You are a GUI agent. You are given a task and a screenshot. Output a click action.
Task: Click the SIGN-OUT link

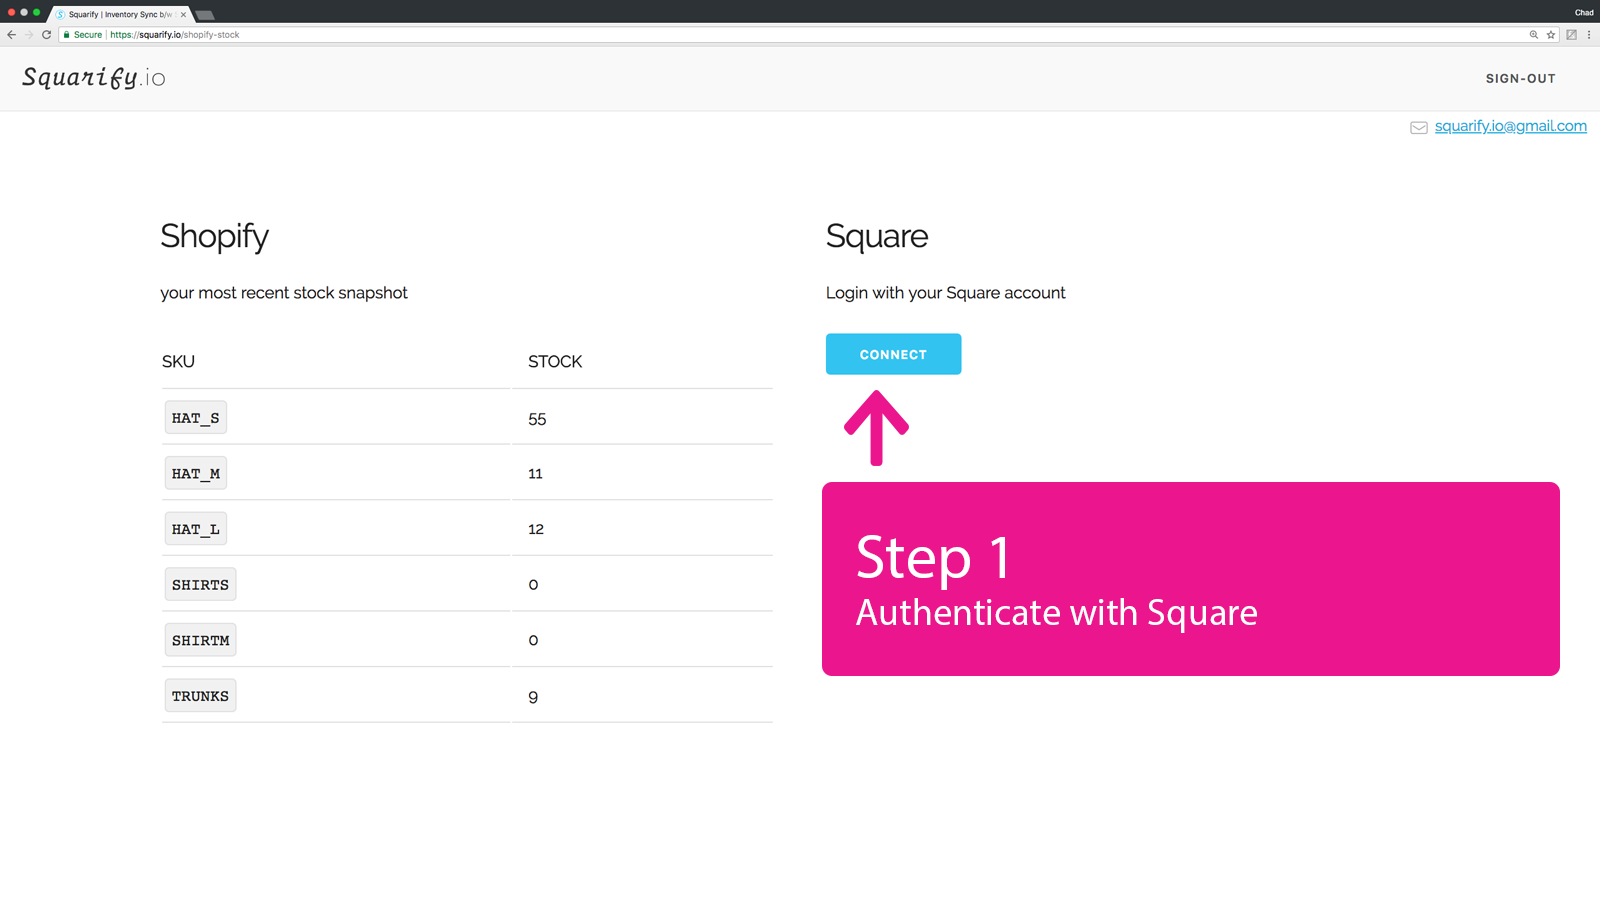click(1520, 78)
